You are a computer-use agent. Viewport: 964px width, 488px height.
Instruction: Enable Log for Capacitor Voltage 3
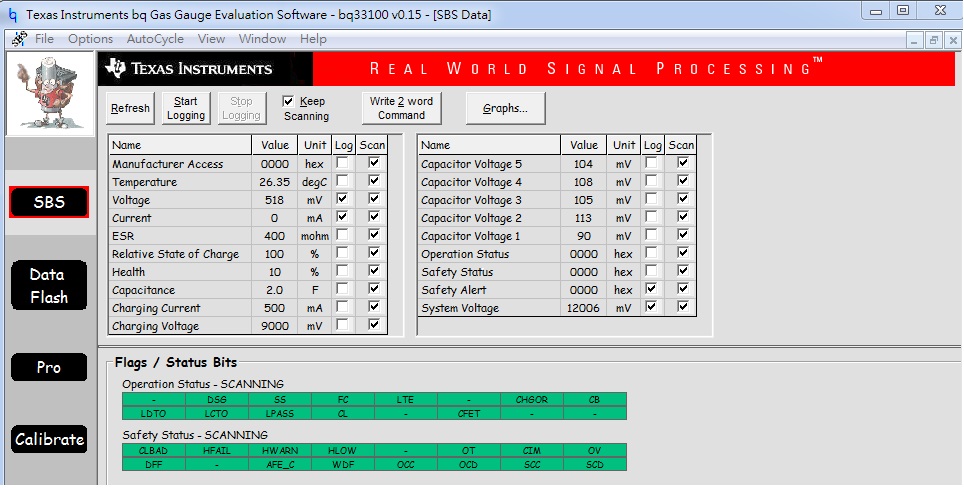pos(651,199)
